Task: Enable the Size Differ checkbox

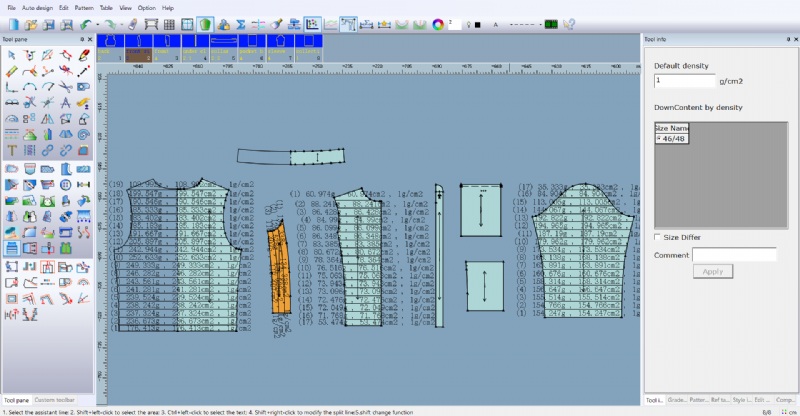Action: [x=658, y=237]
